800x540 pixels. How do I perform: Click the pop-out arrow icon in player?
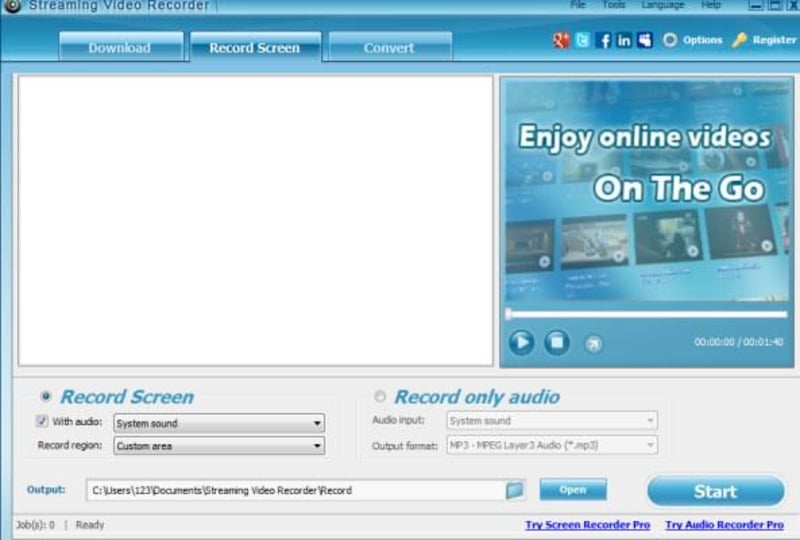click(x=593, y=344)
